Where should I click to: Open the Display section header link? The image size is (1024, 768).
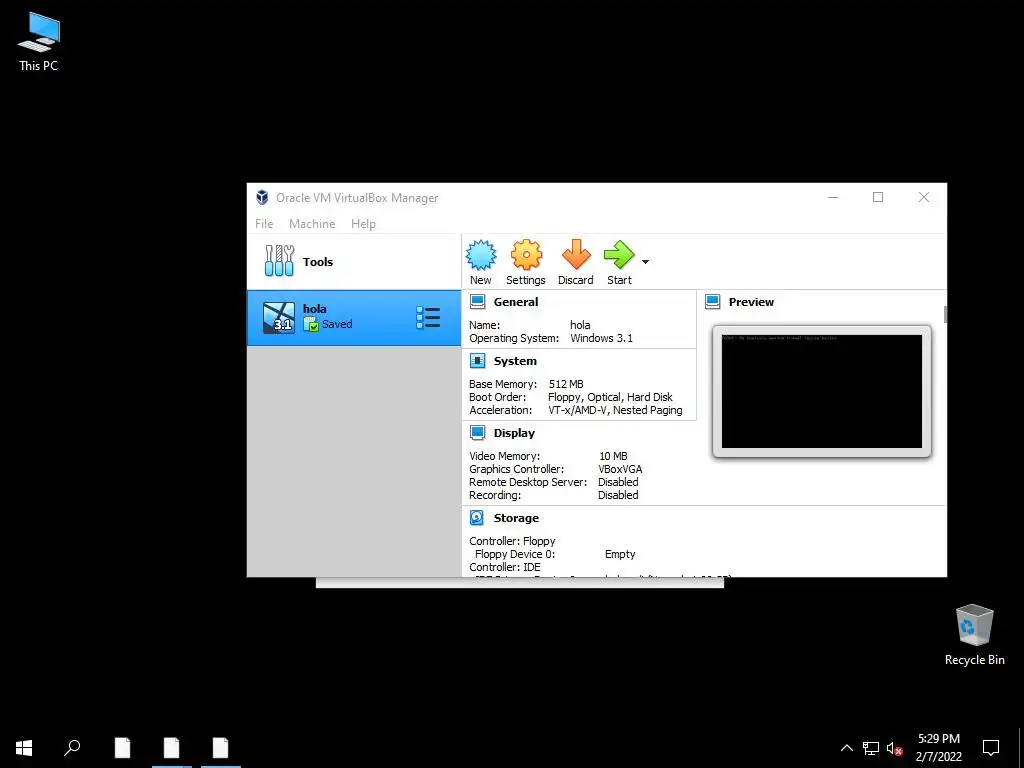[x=514, y=432]
